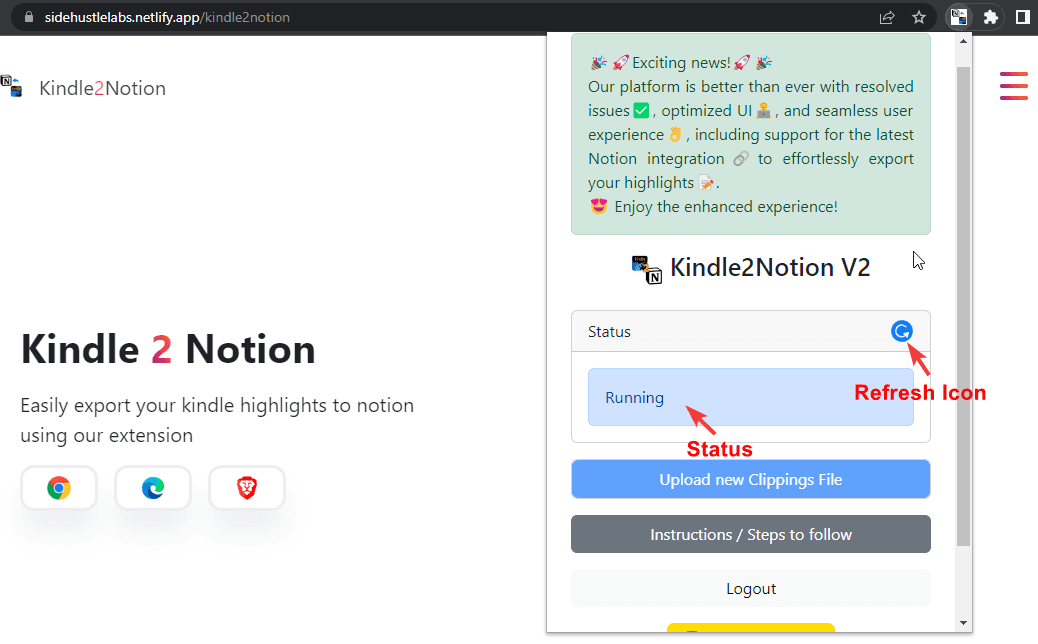
Task: Click the Status refresh icon
Action: pyautogui.click(x=901, y=331)
